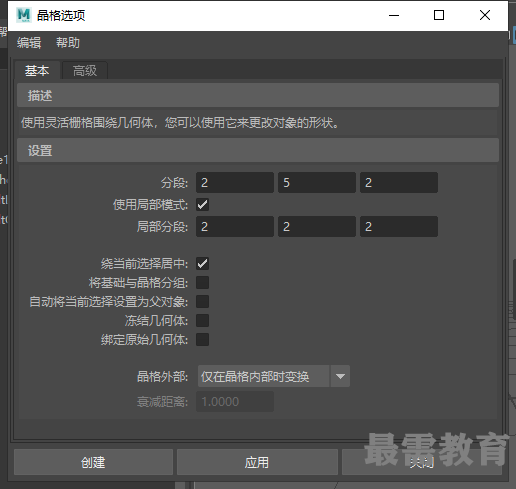Switch to the 高级 tab

pyautogui.click(x=85, y=71)
